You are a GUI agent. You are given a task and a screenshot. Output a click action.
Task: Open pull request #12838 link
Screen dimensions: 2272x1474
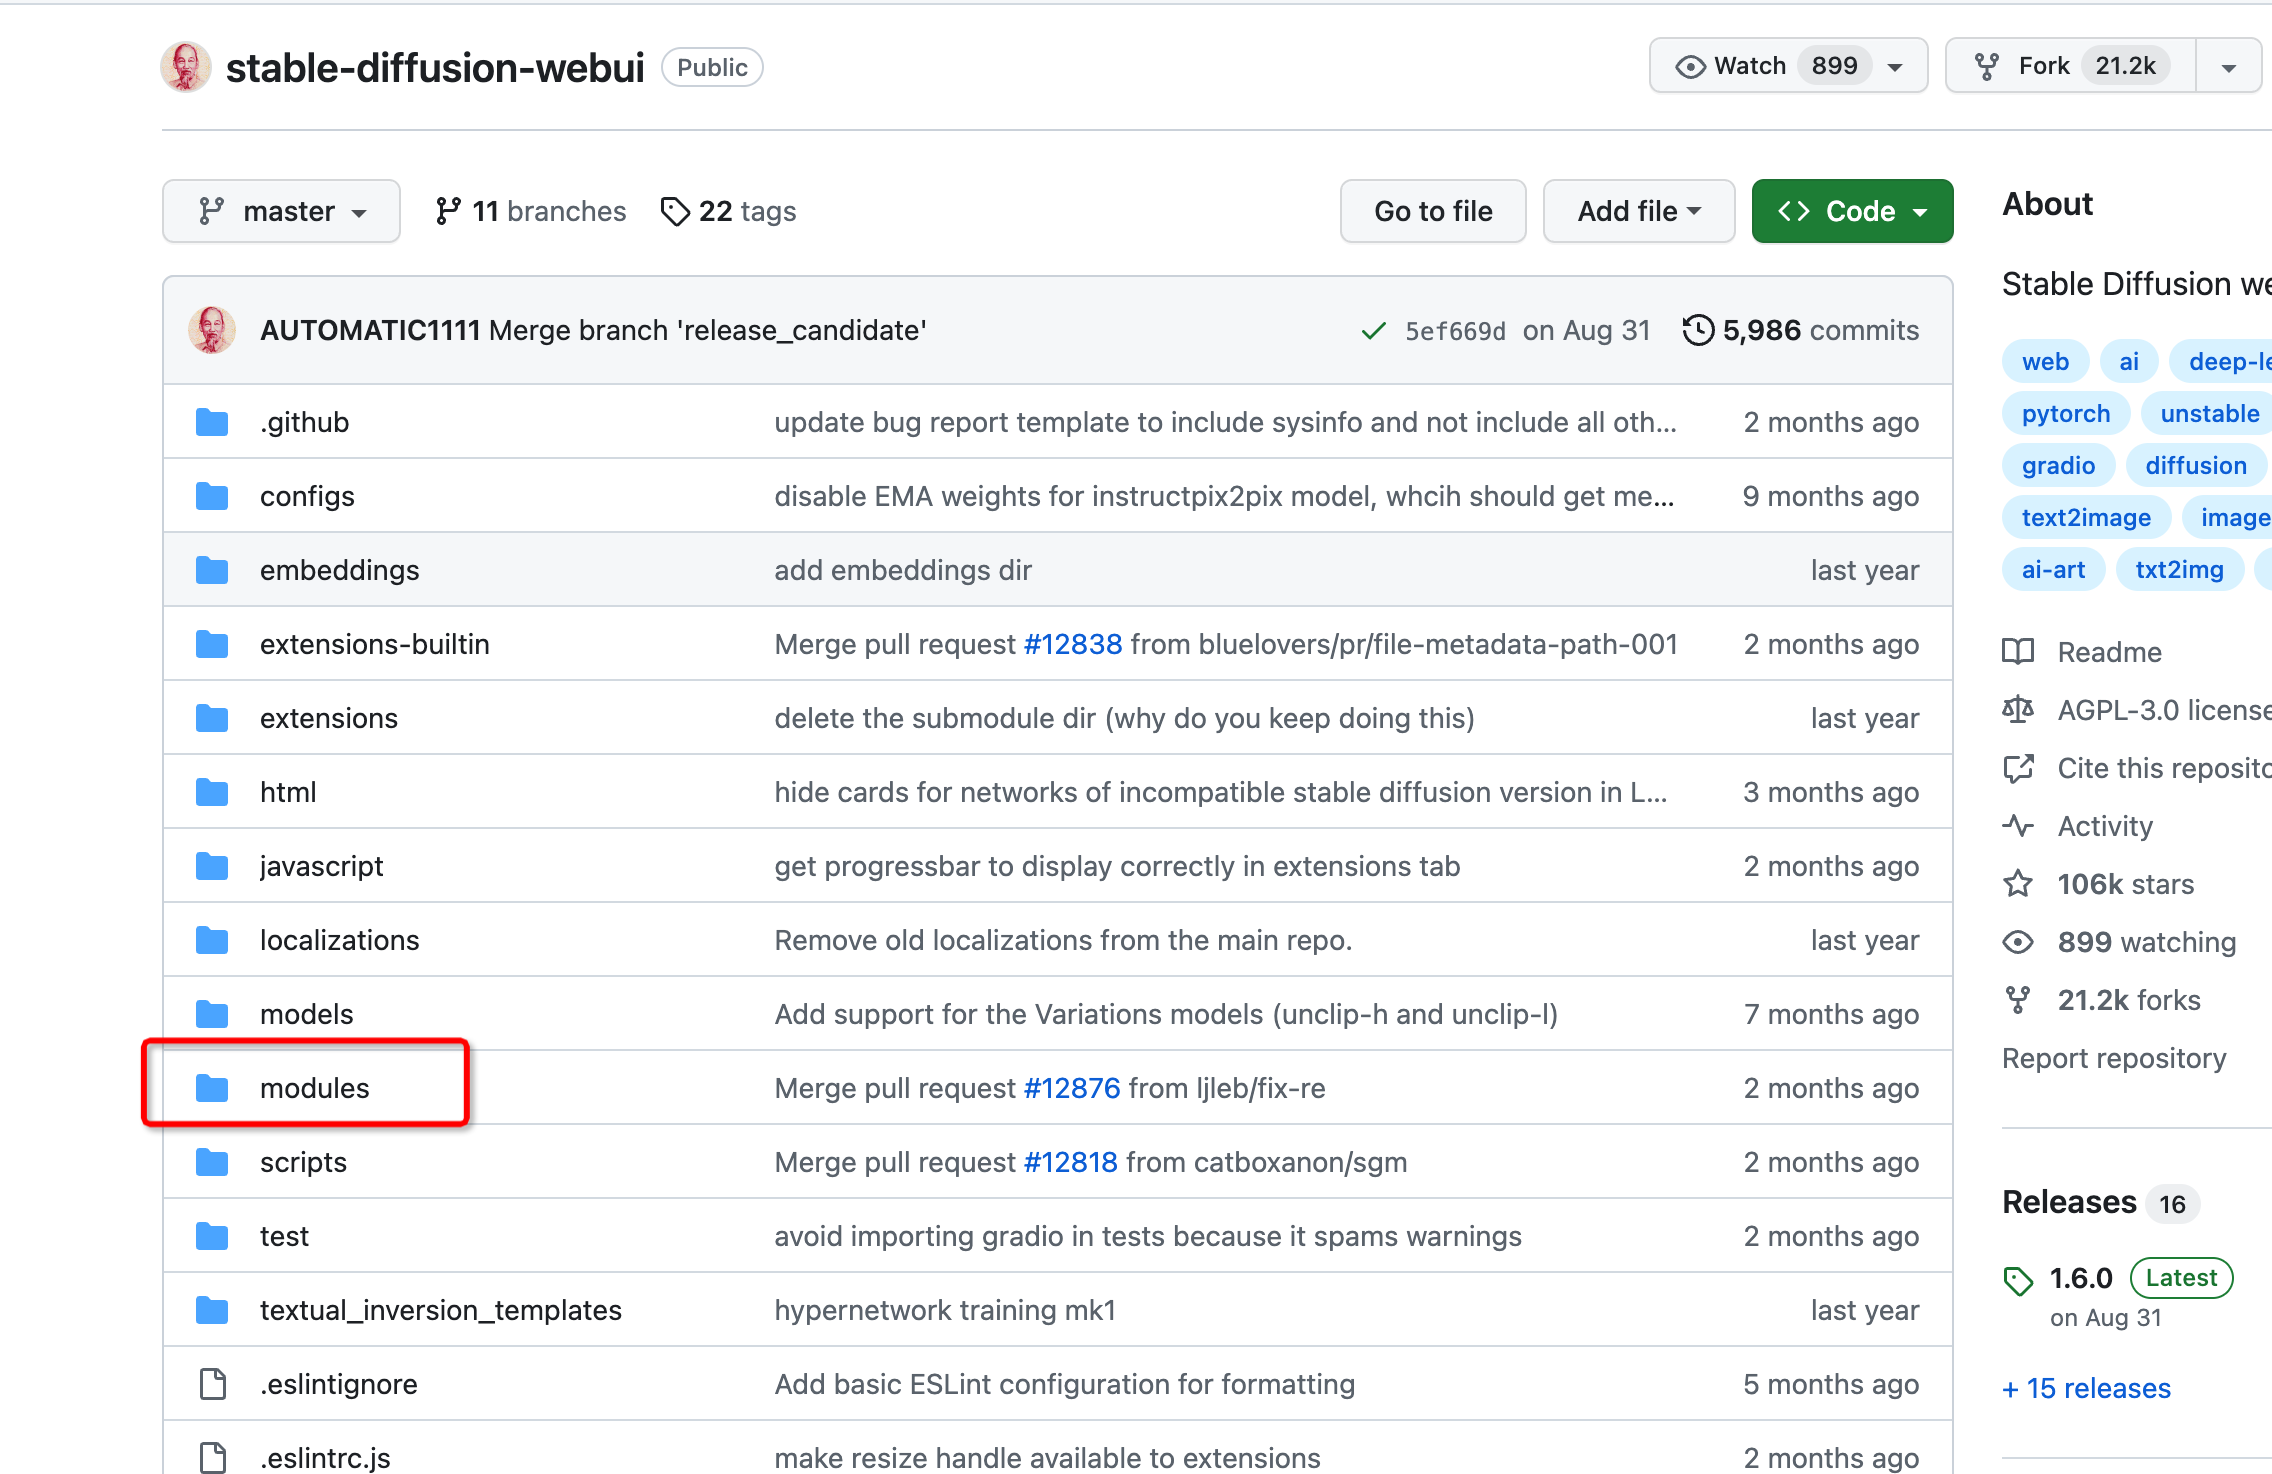pyautogui.click(x=1073, y=644)
